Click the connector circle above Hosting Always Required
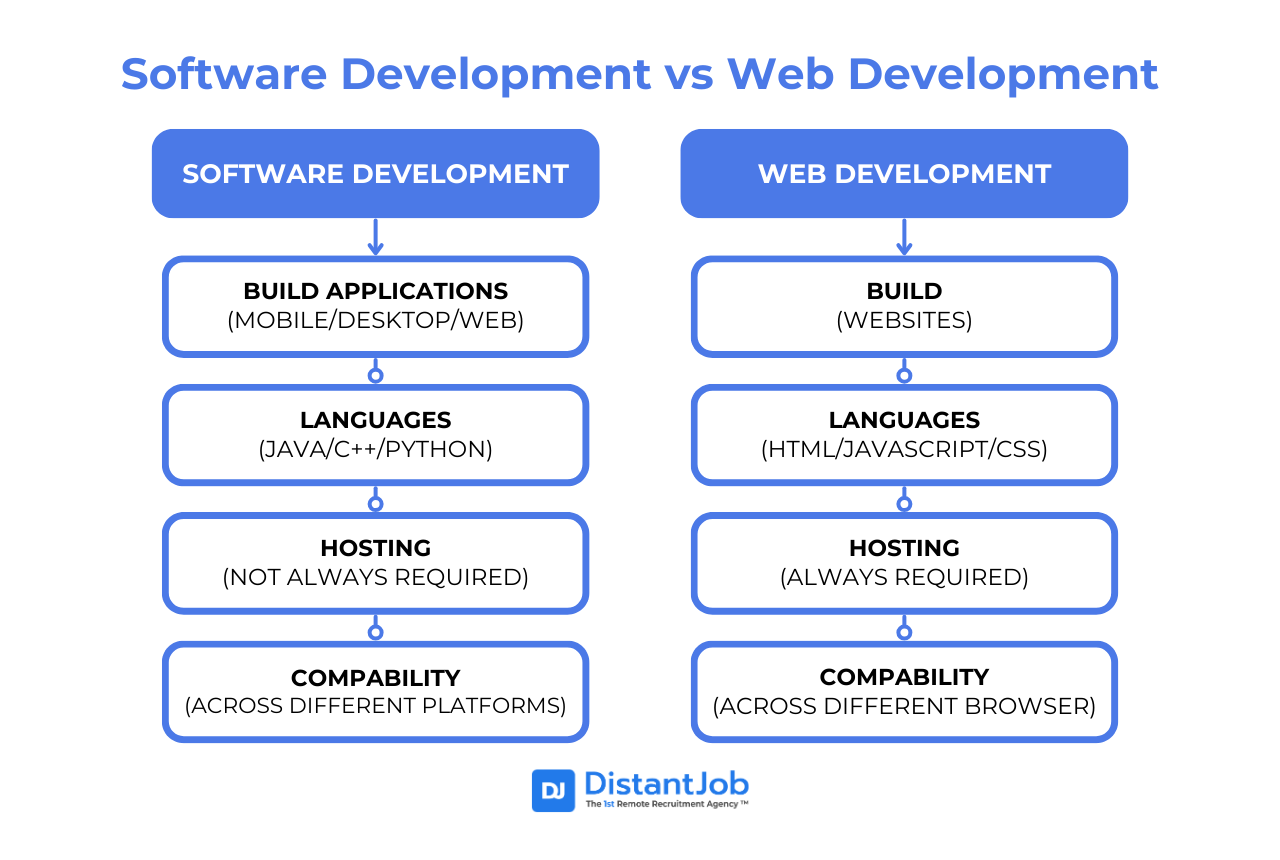 tap(904, 502)
